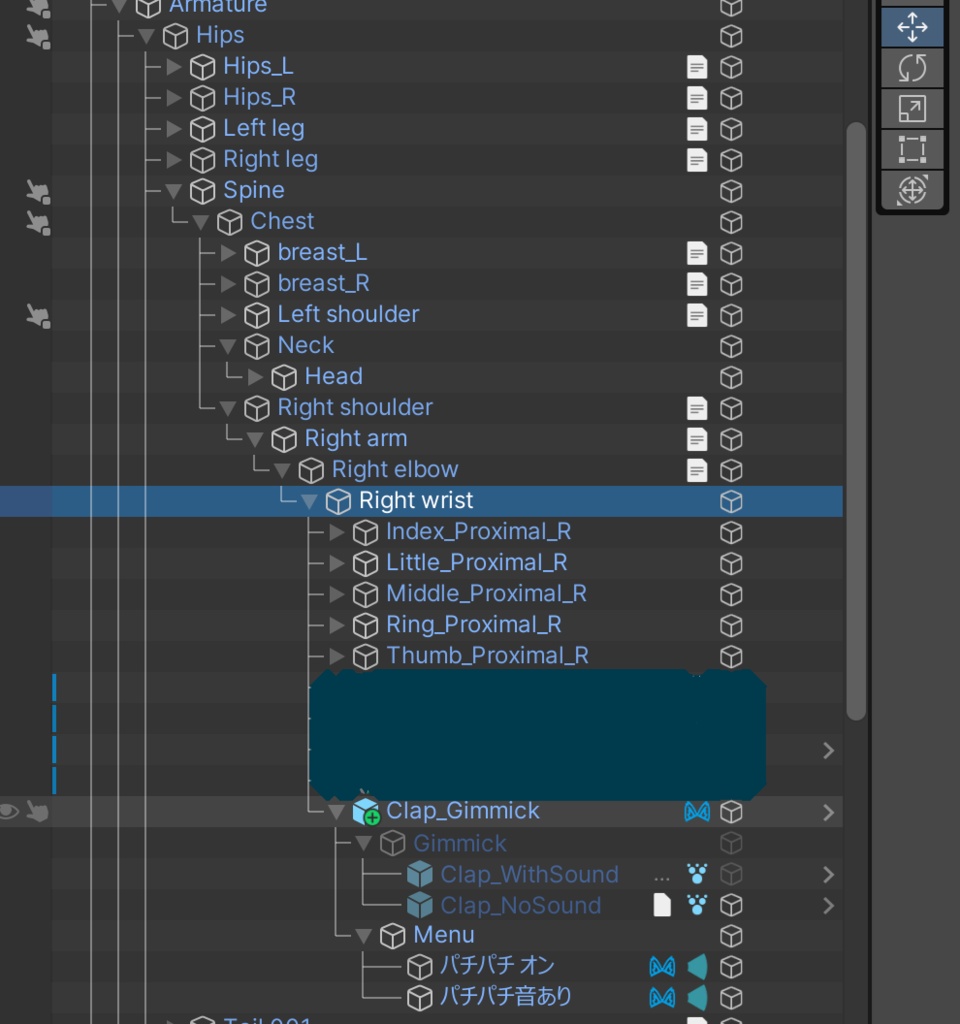Expand the Left shoulder node

pos(228,315)
